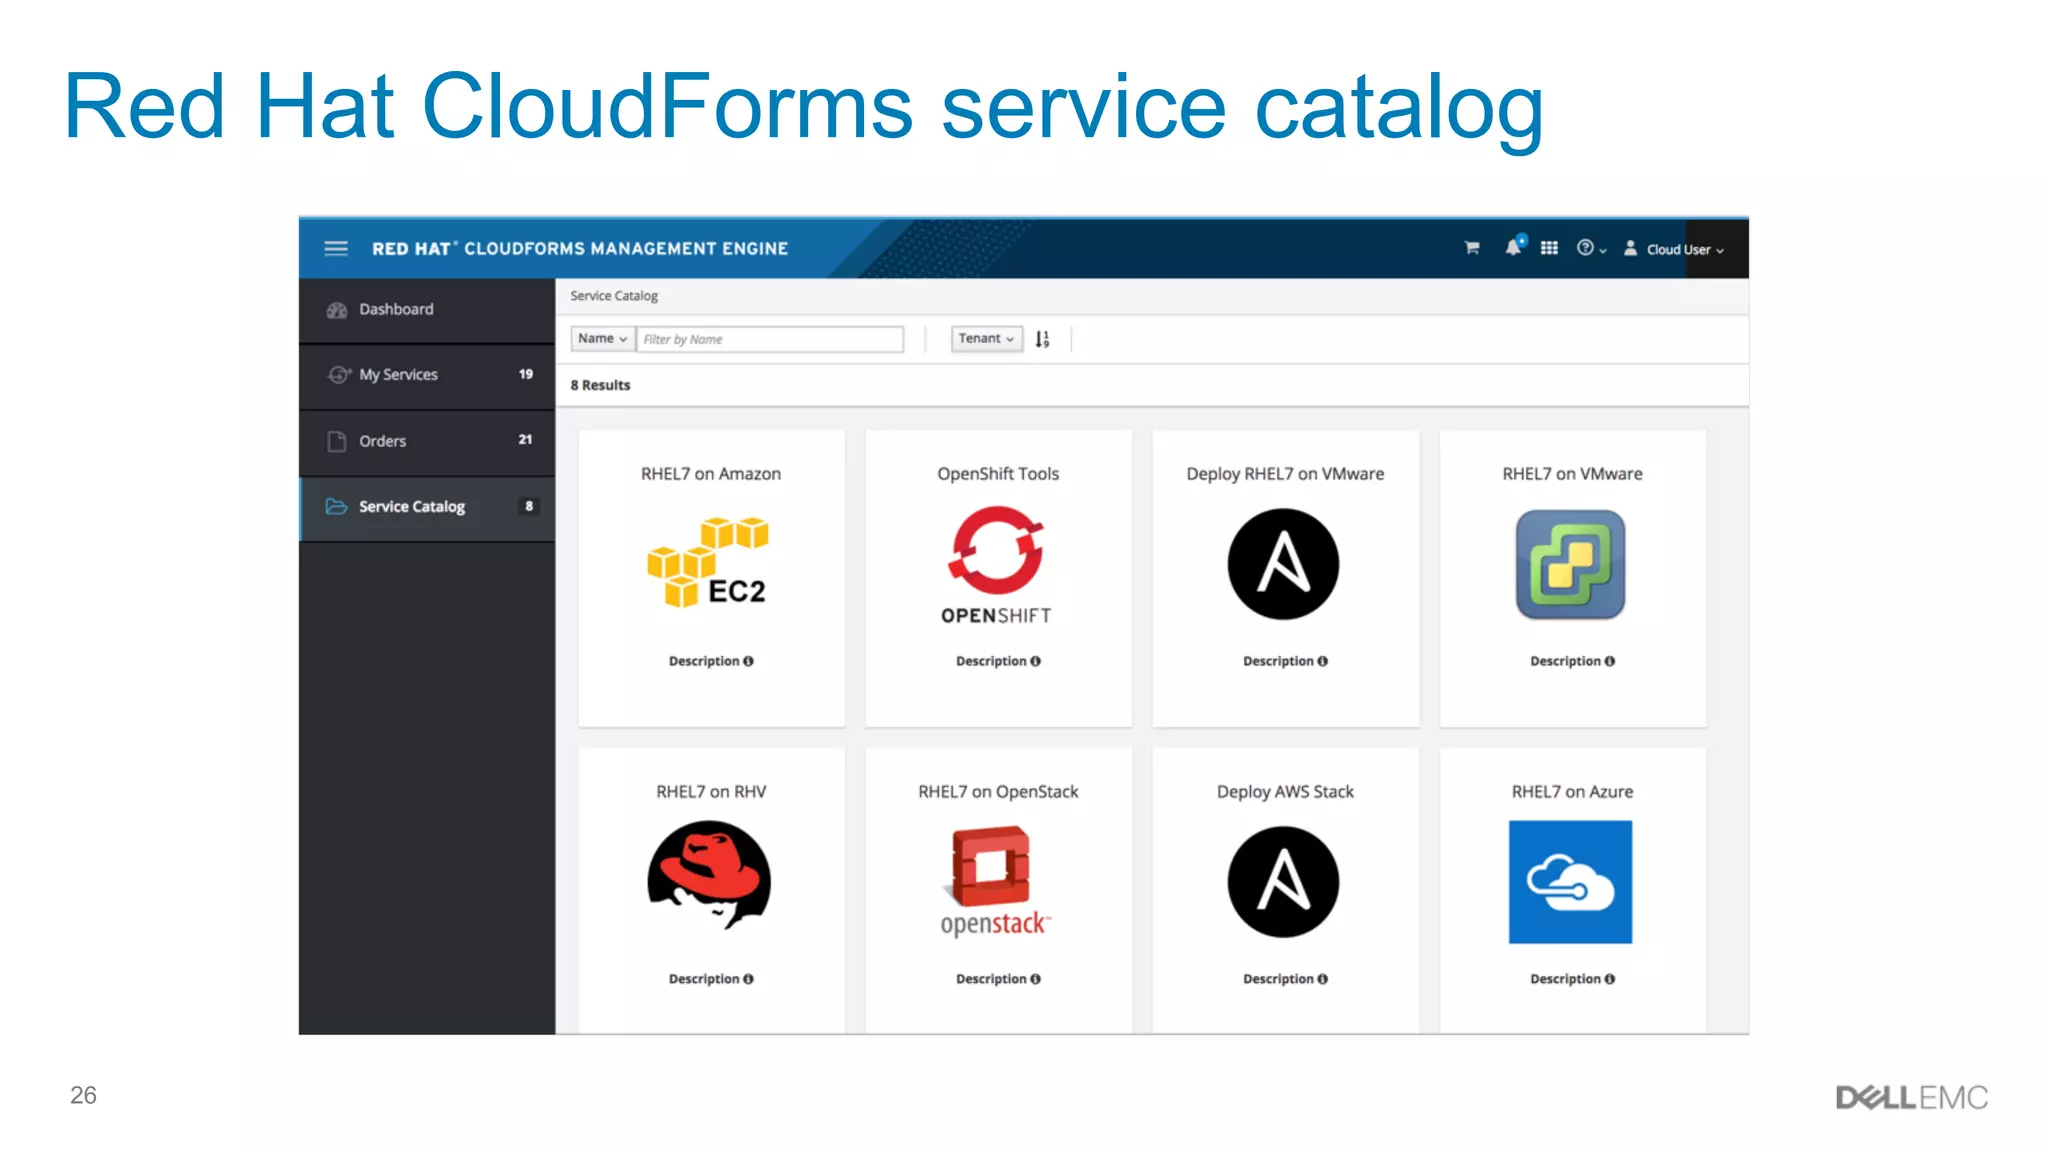Click the Service Catalog count badge 8
2048x1152 pixels.
[x=529, y=506]
